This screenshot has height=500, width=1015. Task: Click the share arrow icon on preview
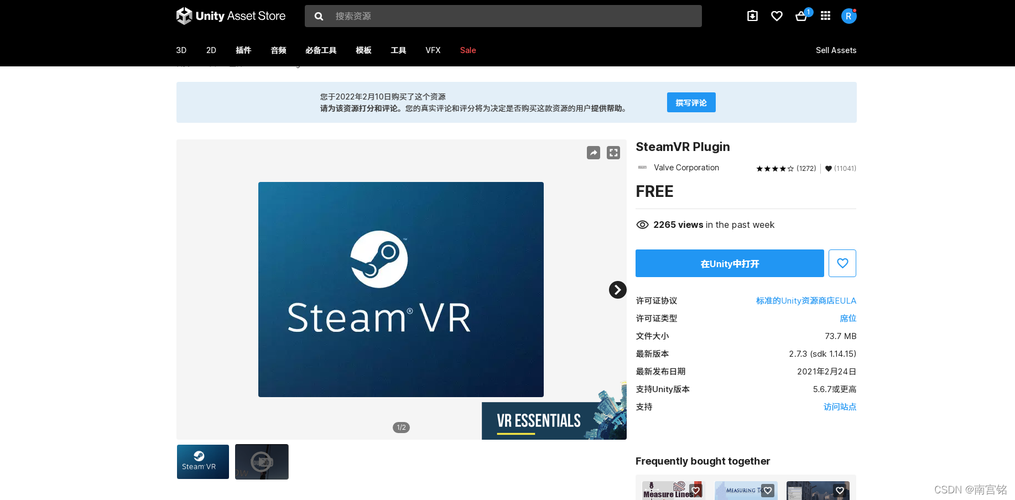coord(594,152)
